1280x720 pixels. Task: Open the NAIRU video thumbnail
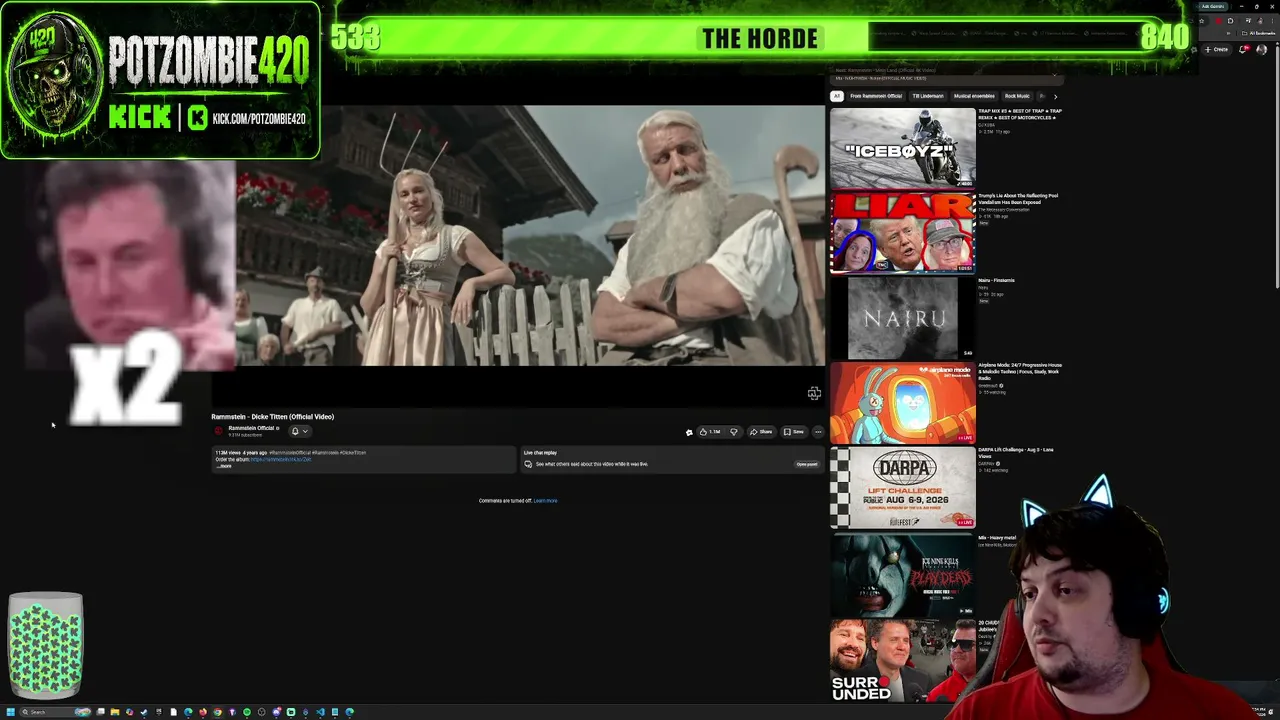pyautogui.click(x=902, y=318)
